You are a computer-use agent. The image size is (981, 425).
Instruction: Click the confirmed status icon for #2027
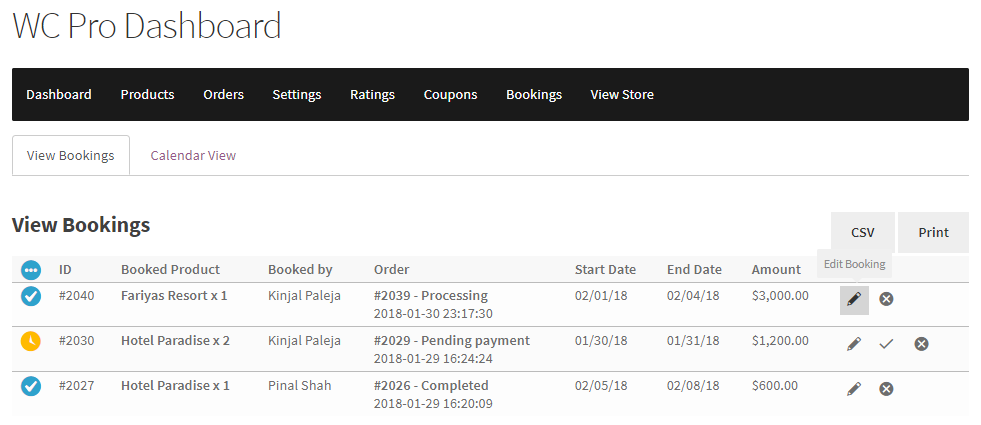pyautogui.click(x=31, y=386)
